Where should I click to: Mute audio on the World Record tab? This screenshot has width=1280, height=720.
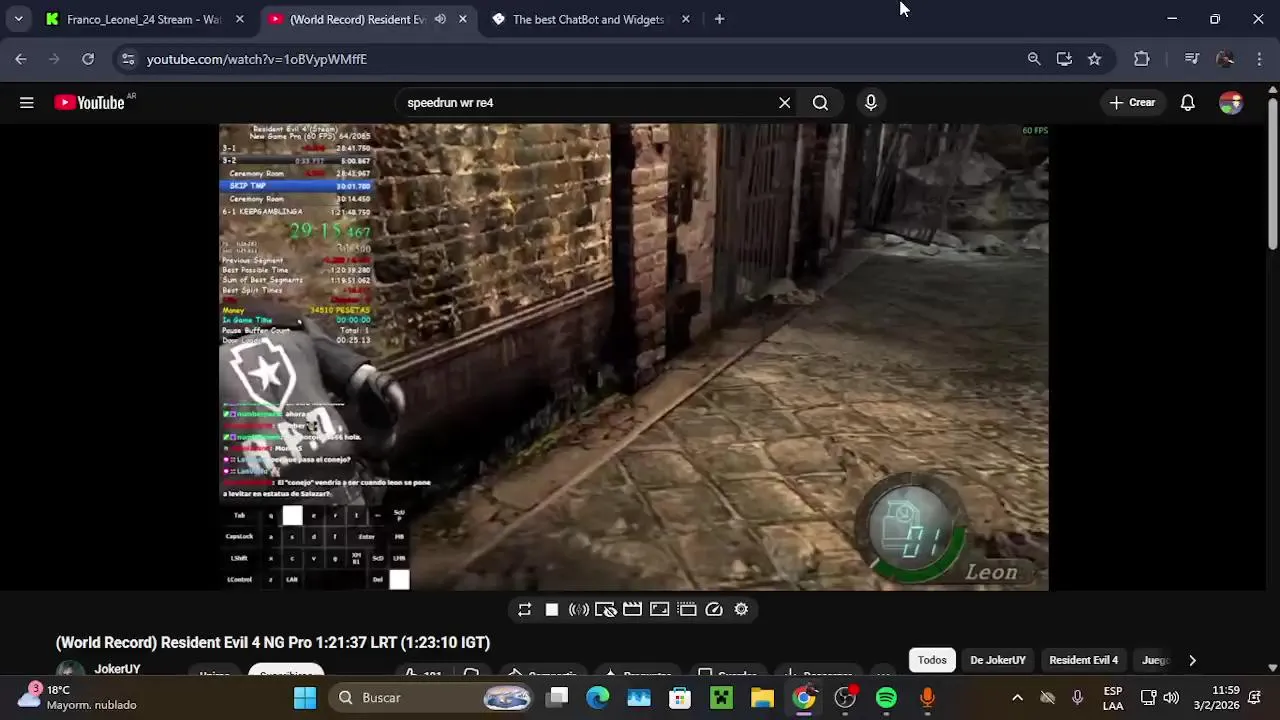[x=440, y=19]
